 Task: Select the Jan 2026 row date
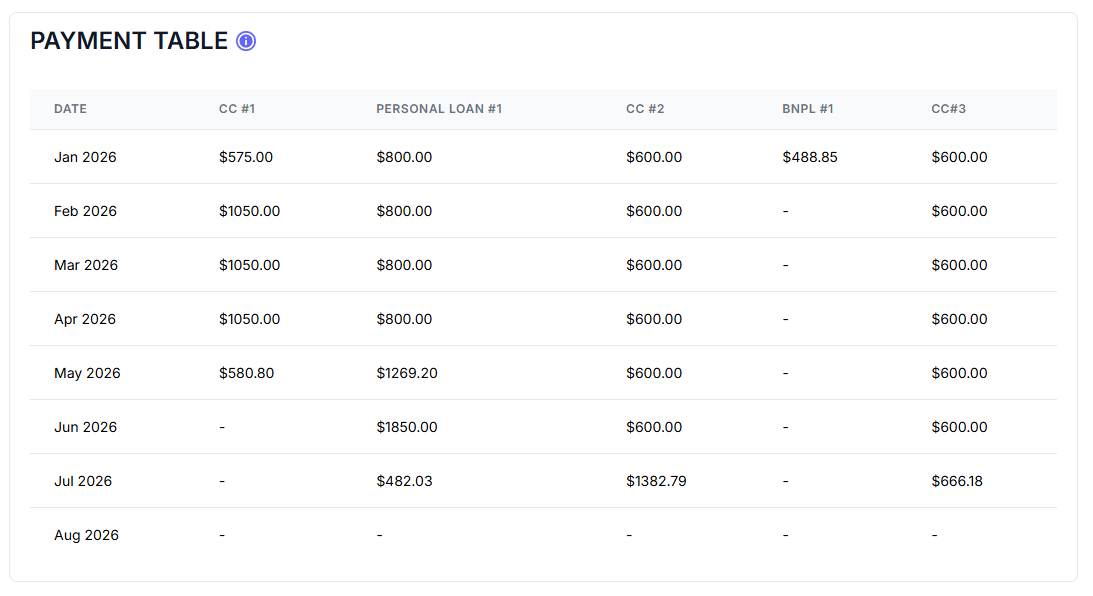85,157
